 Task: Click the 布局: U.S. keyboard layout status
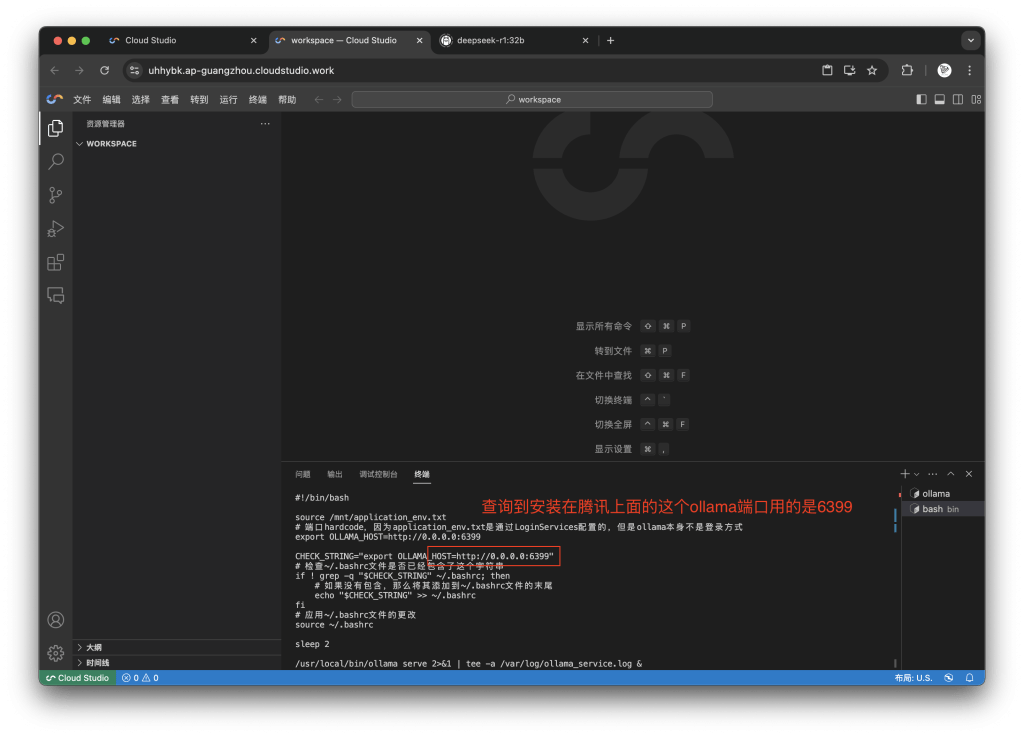pyautogui.click(x=913, y=678)
